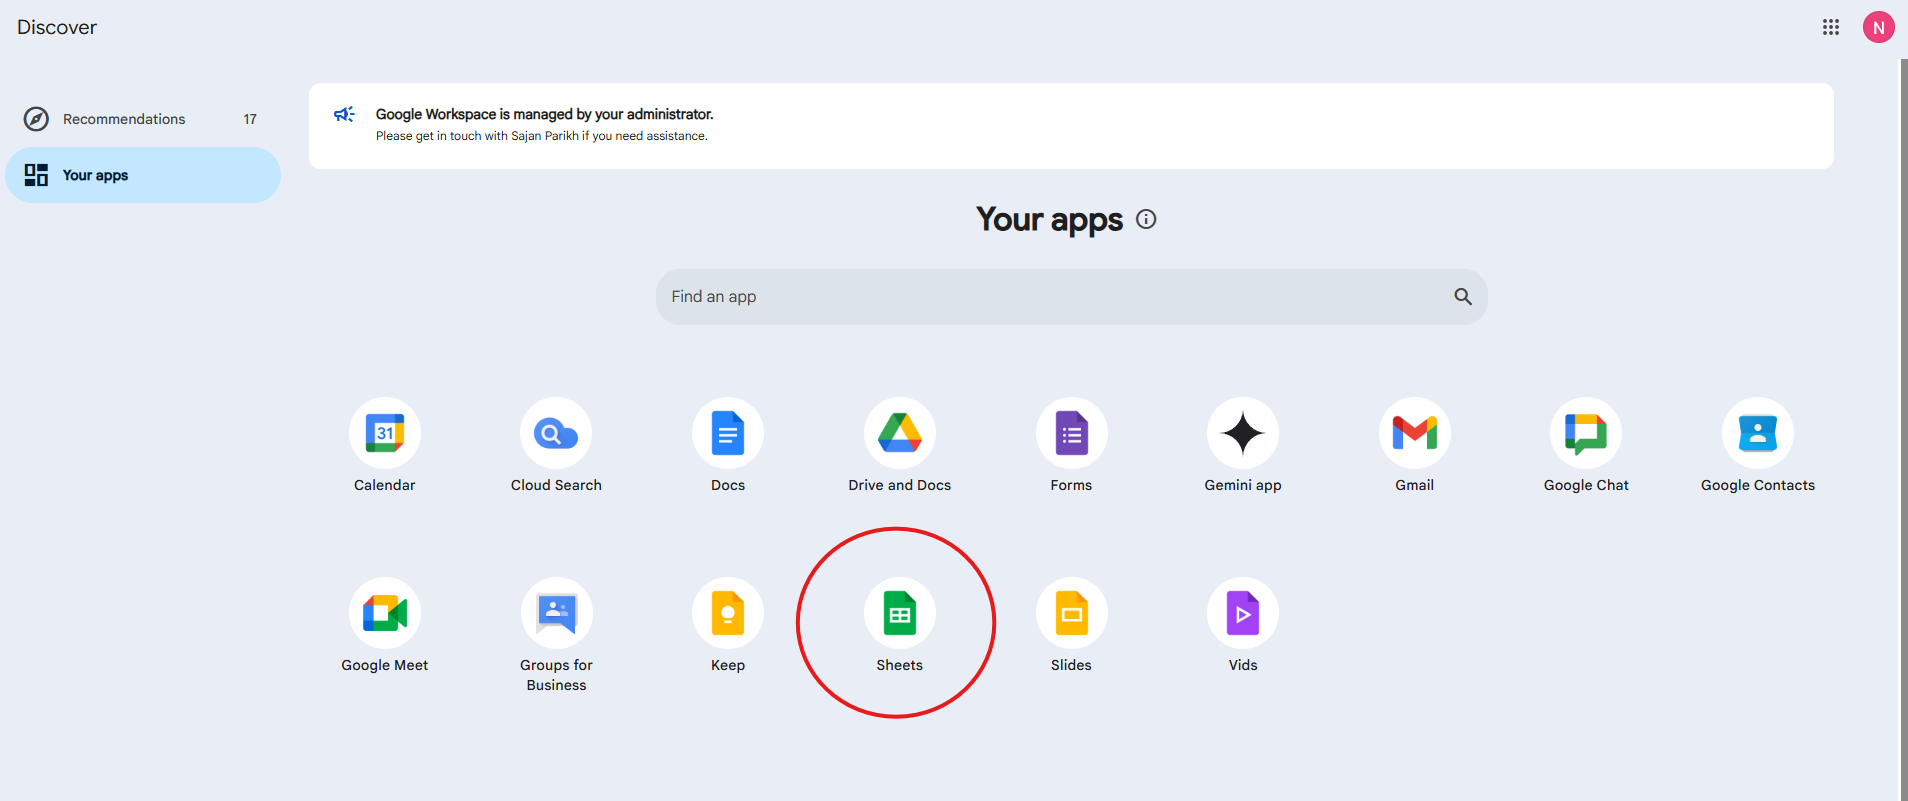
Task: Open the Gmail app icon
Action: (1415, 433)
